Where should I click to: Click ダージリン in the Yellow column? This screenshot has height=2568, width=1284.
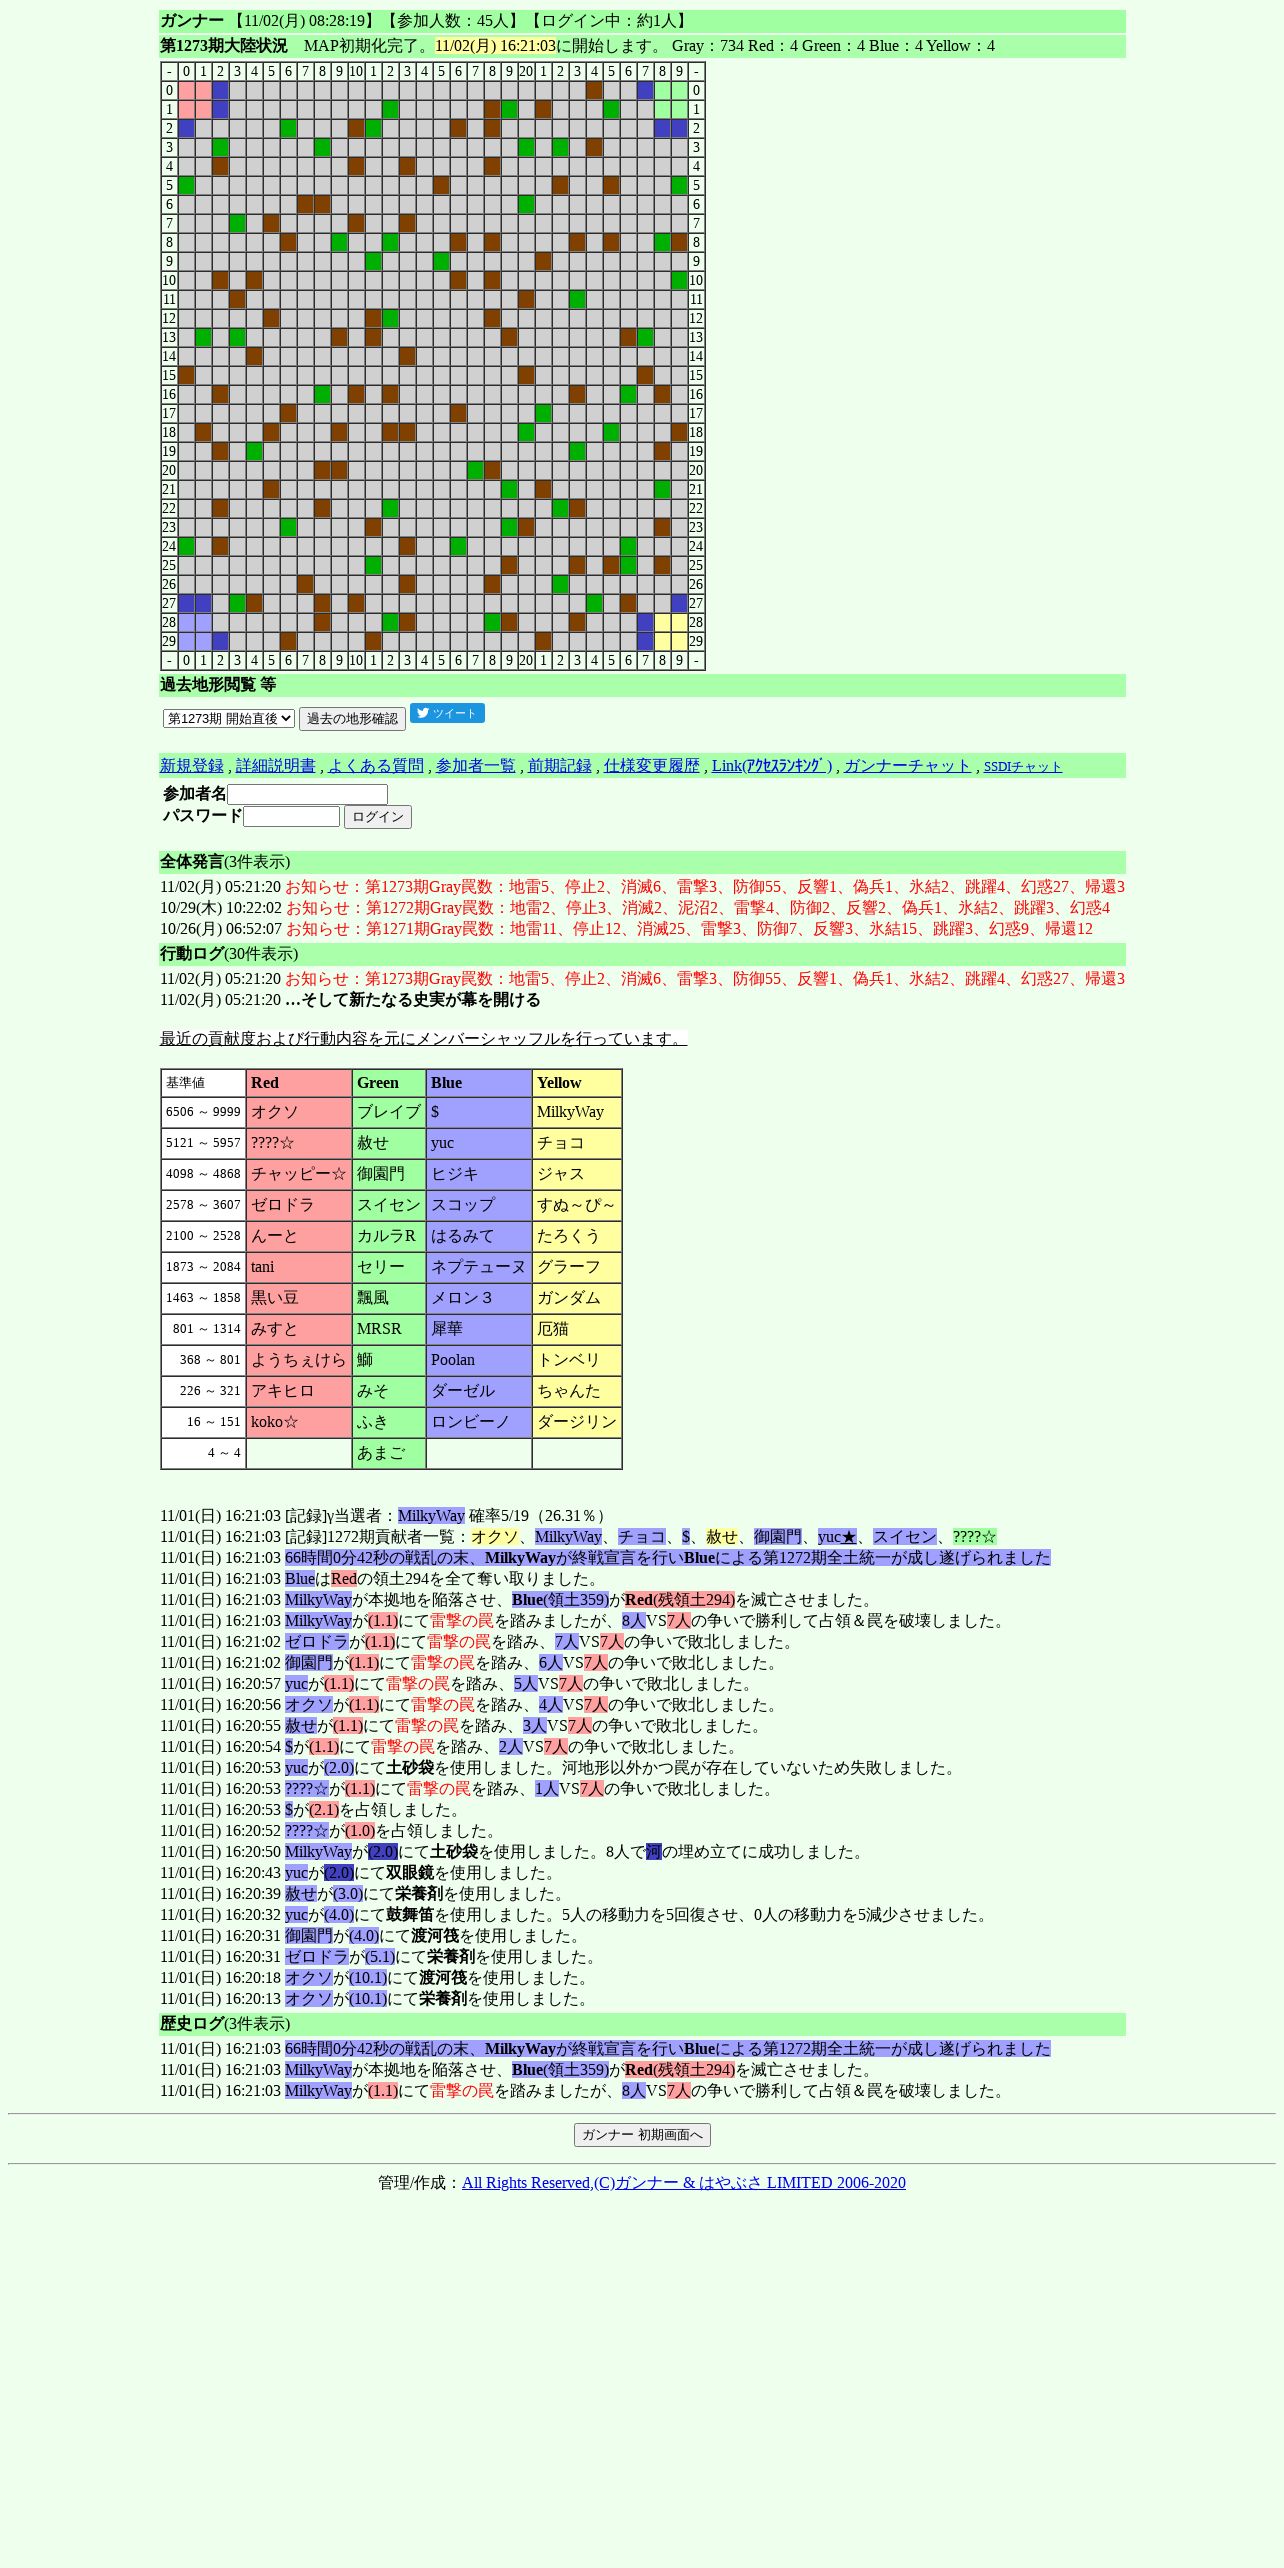click(x=577, y=1423)
